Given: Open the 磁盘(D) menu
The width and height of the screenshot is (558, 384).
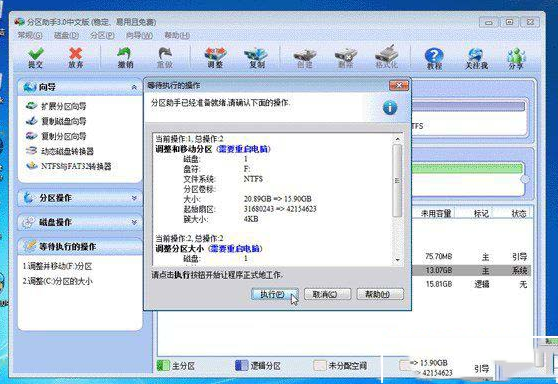Looking at the screenshot, I should click(x=66, y=36).
